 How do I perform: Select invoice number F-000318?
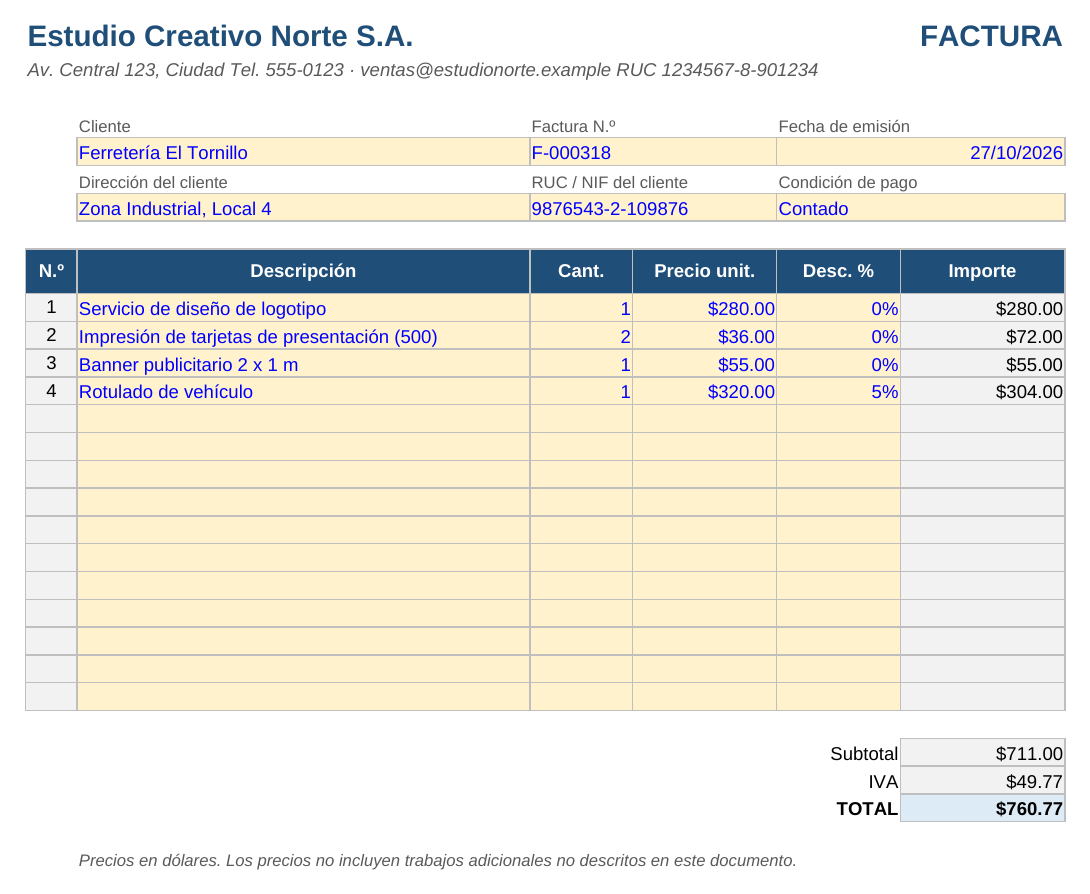653,152
